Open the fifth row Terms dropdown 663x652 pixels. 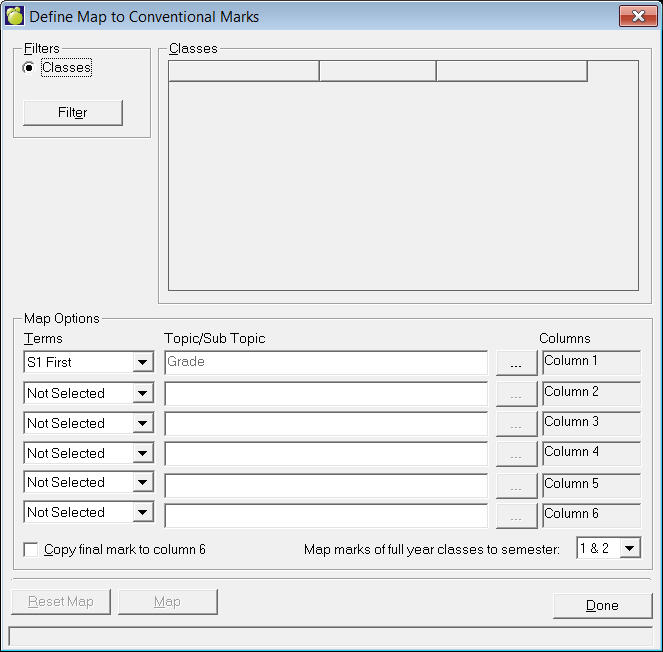click(143, 483)
